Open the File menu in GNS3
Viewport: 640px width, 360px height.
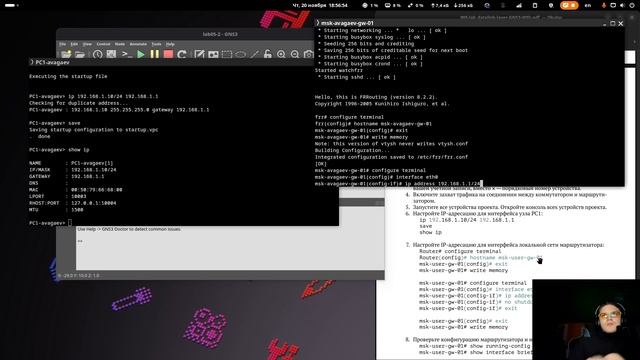coord(62,44)
